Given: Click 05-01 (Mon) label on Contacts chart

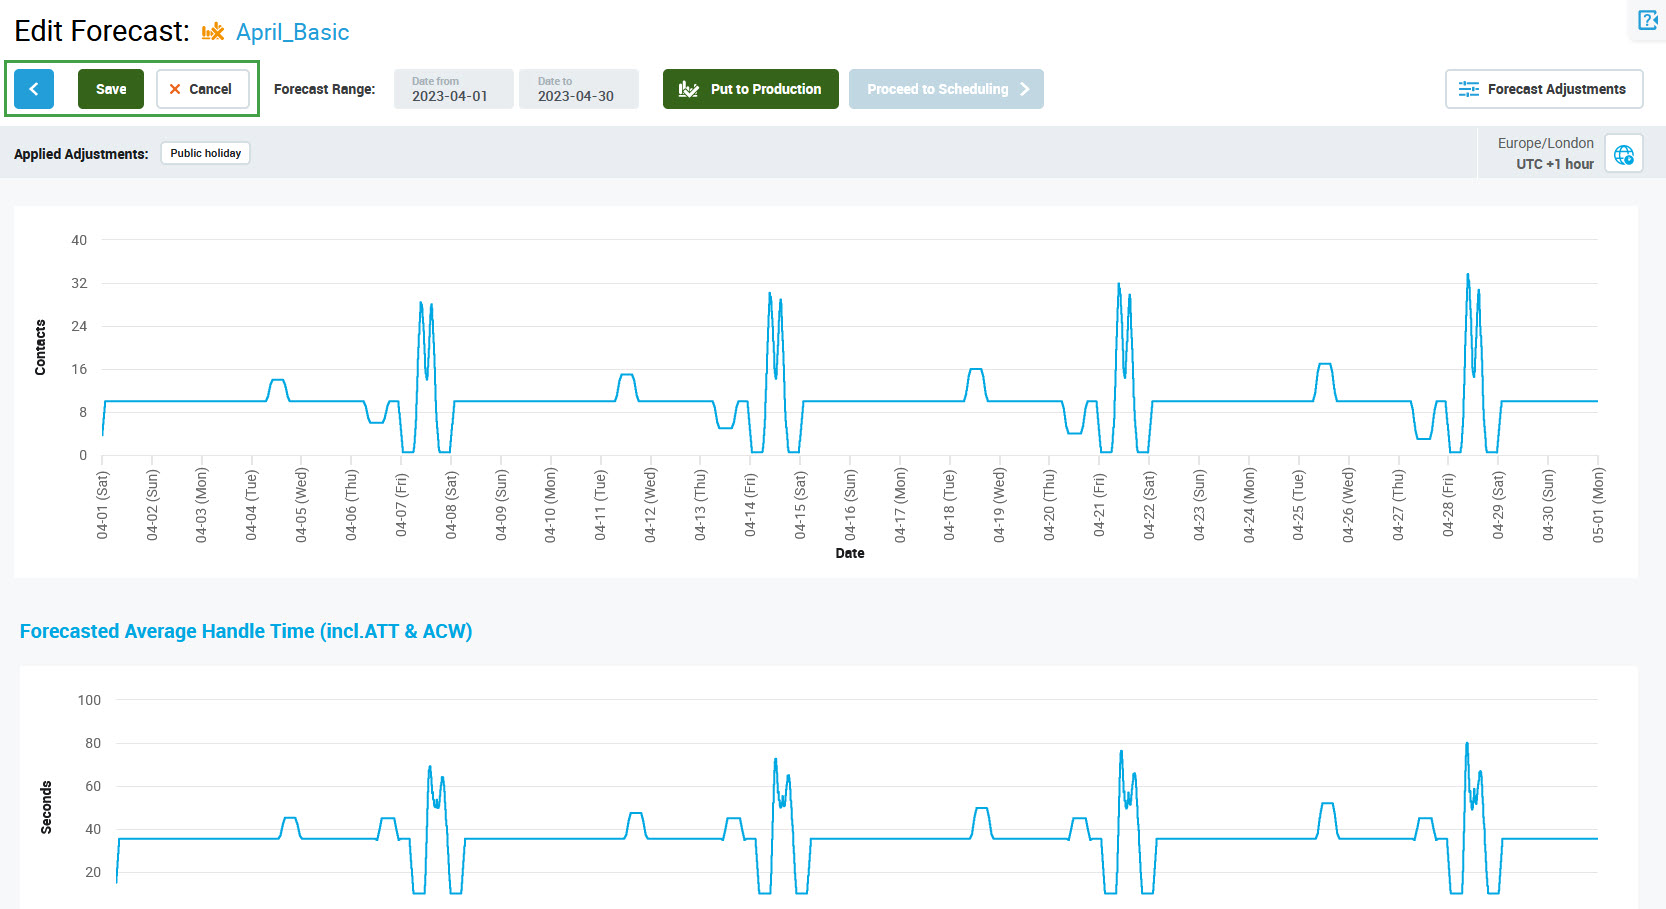Looking at the screenshot, I should coord(1597,505).
